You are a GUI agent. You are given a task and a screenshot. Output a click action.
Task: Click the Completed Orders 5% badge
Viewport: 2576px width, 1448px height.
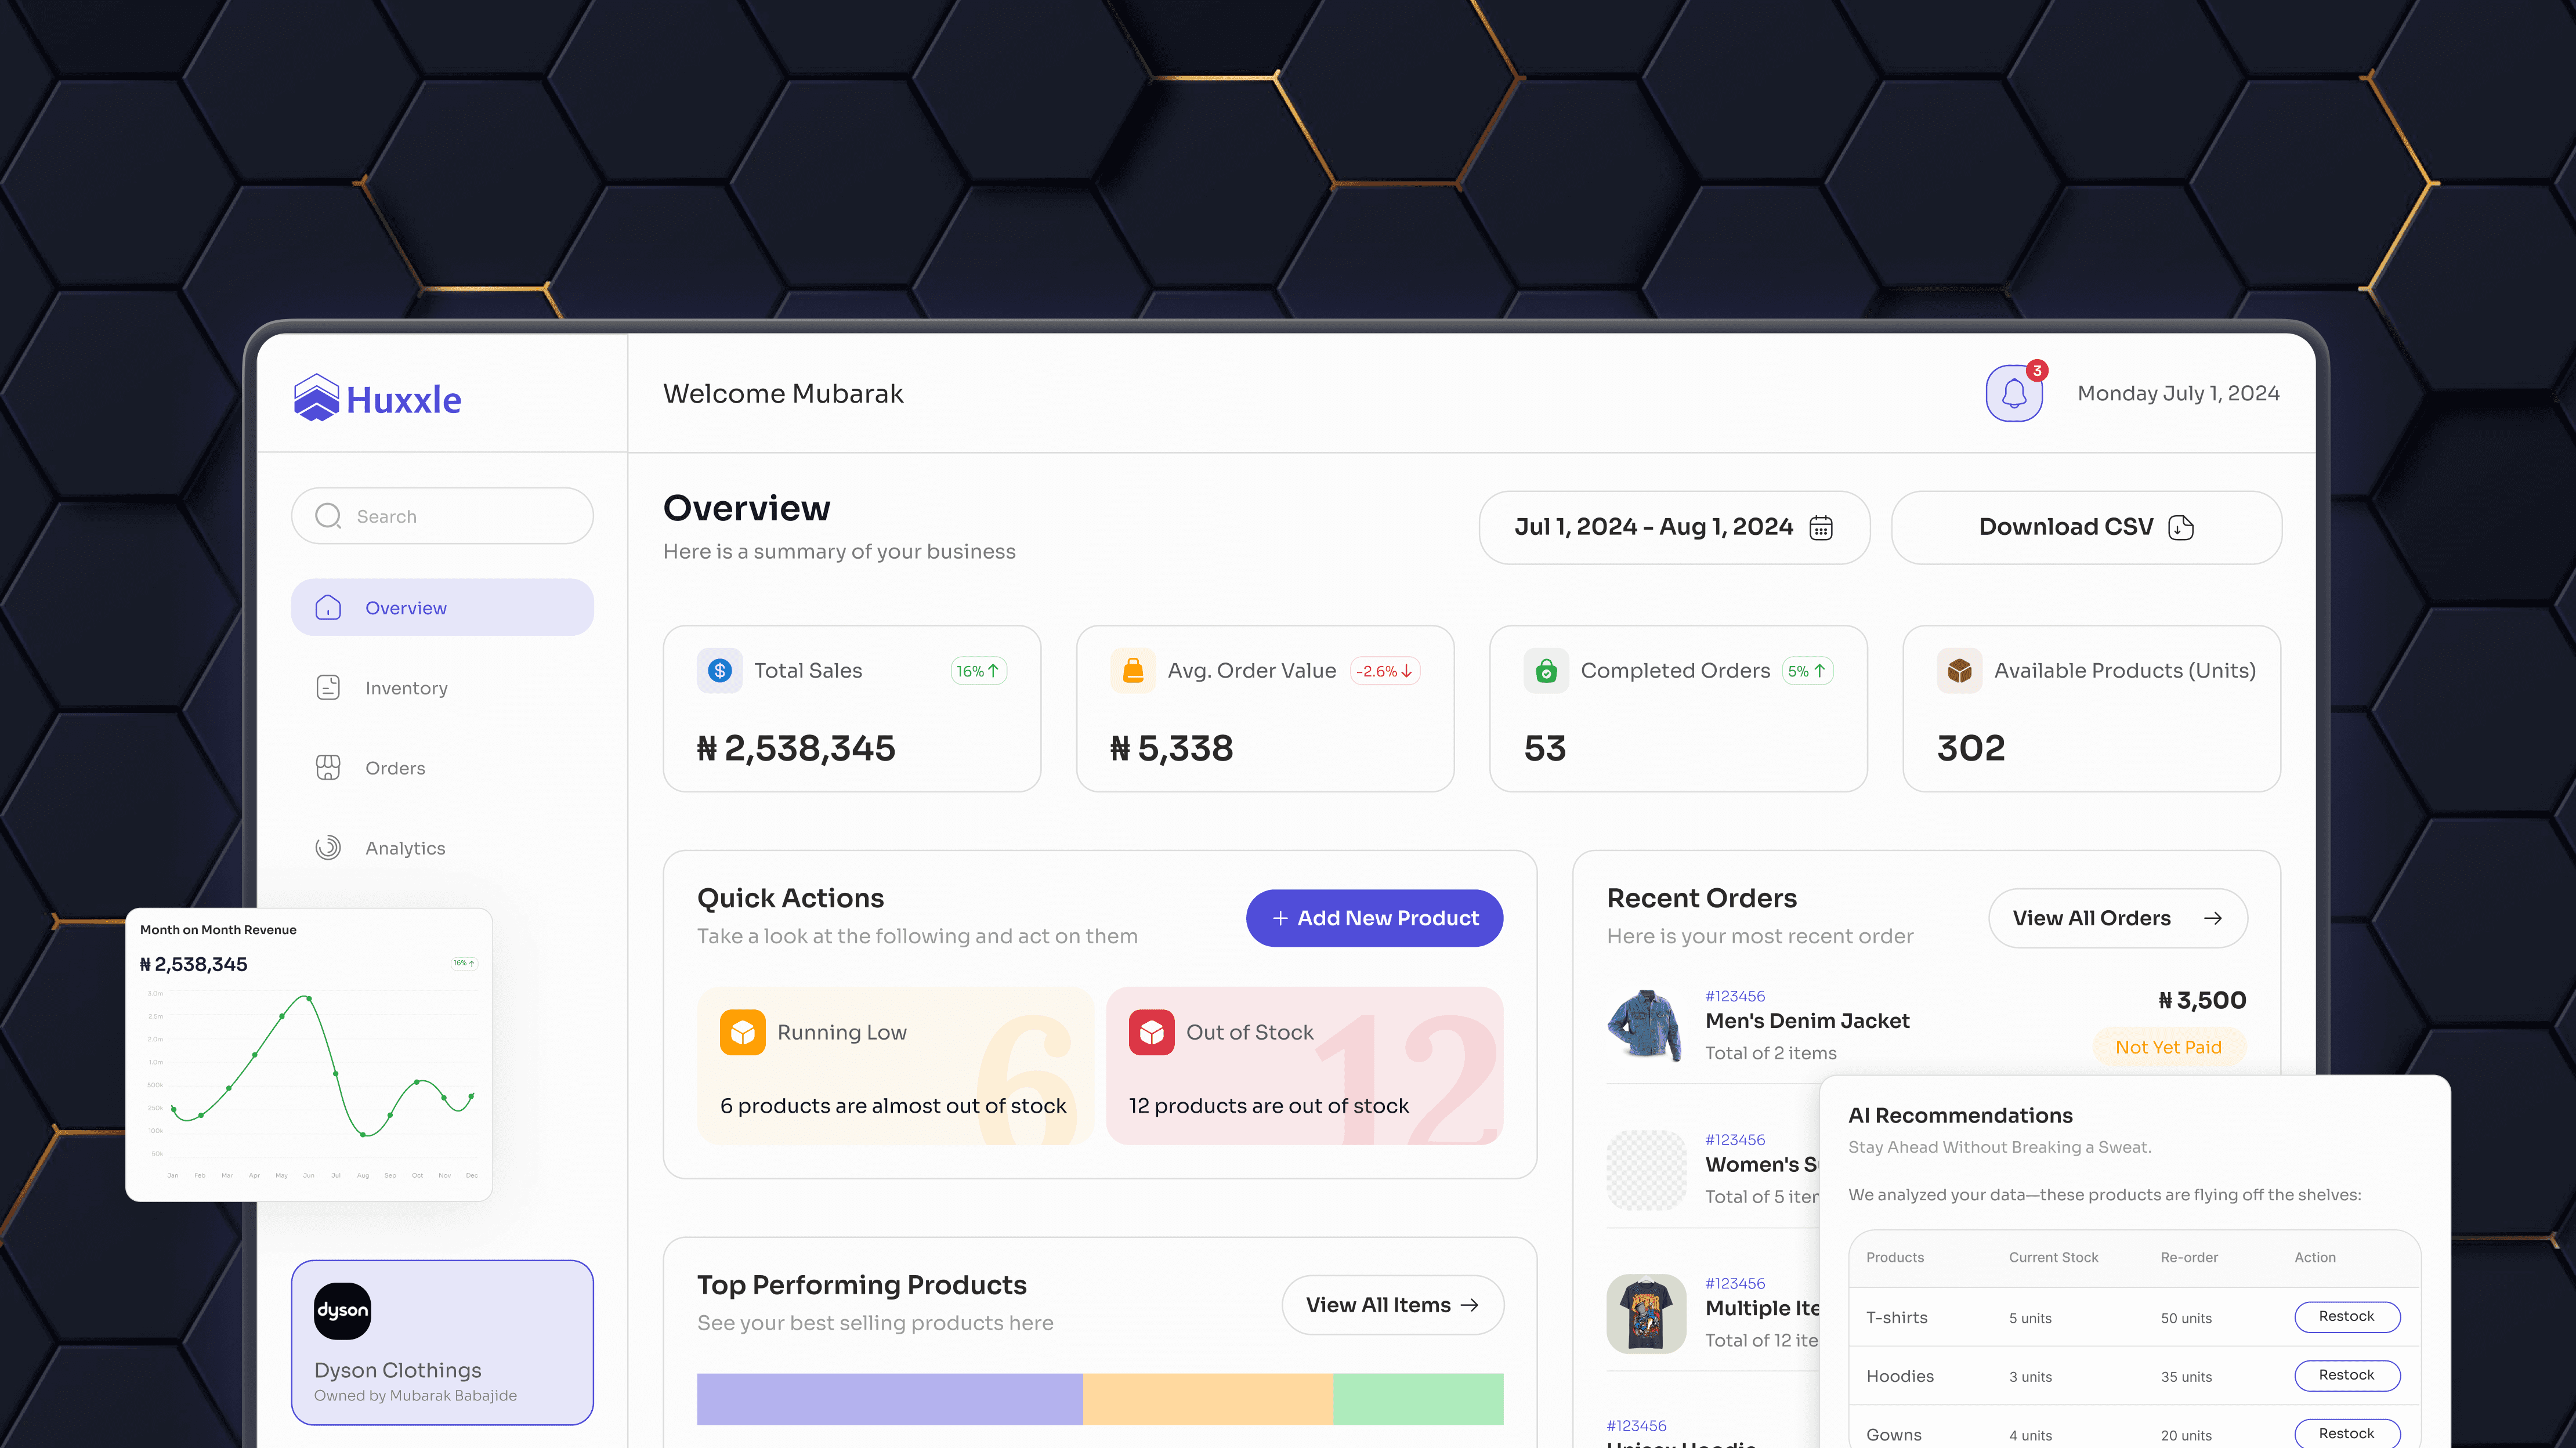click(x=1808, y=671)
